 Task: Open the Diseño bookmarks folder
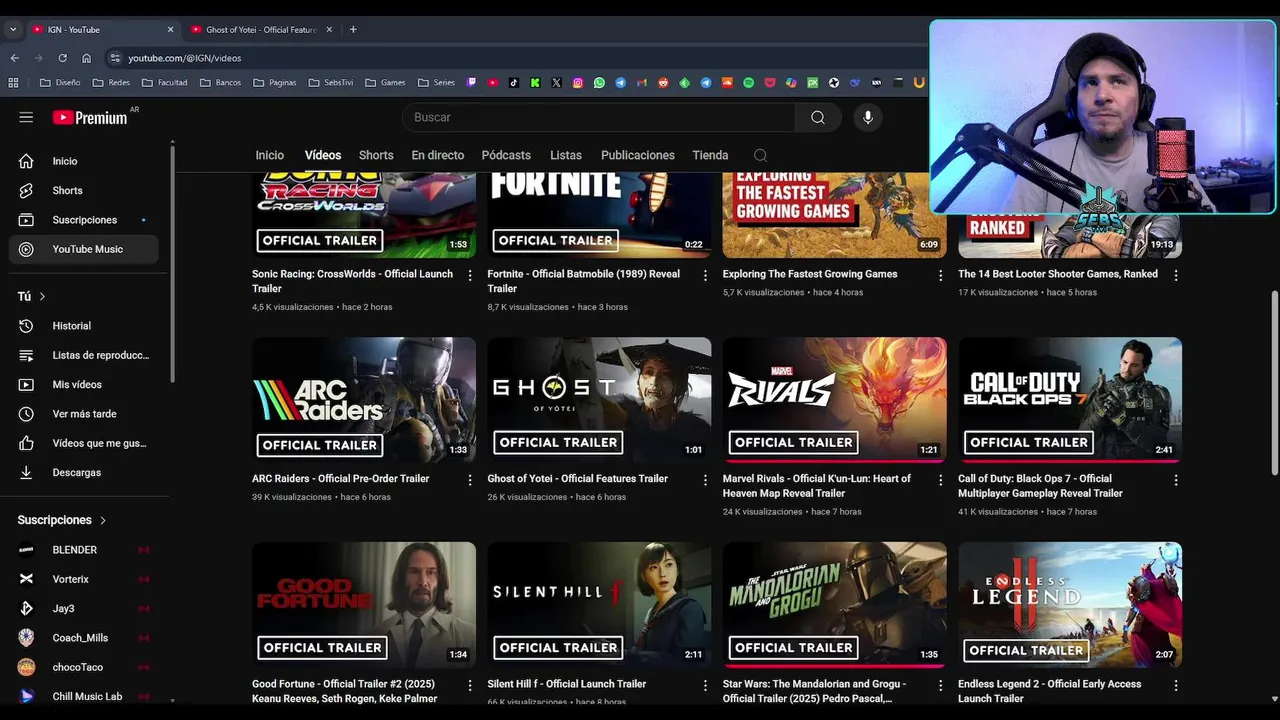click(x=60, y=83)
